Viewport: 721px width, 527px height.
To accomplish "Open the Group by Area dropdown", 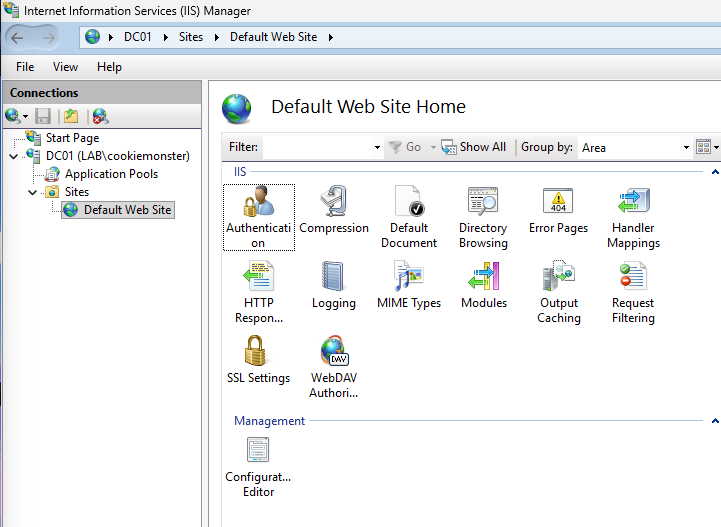I will [635, 147].
